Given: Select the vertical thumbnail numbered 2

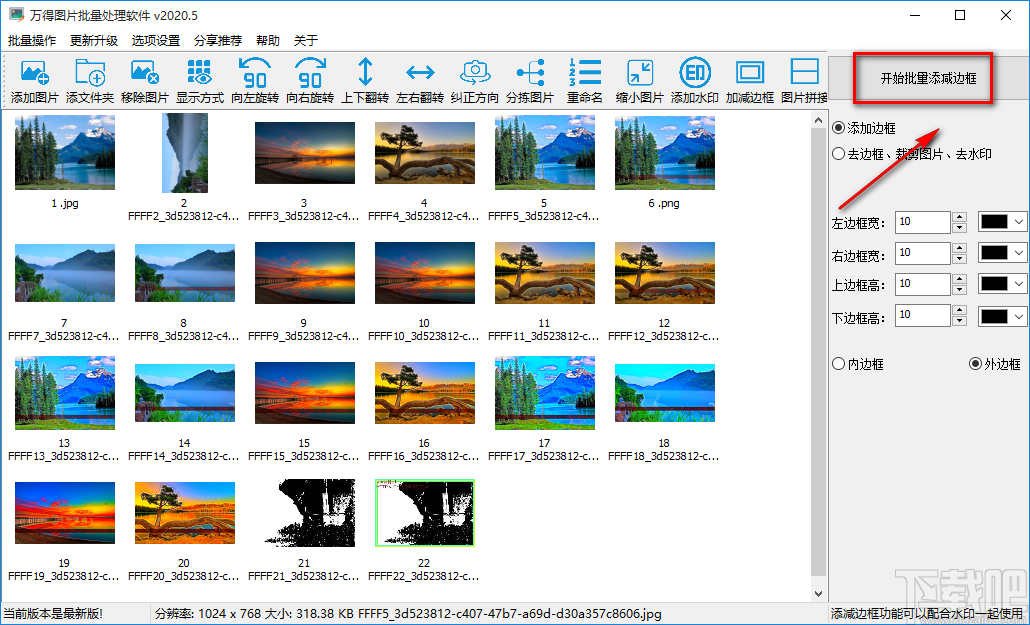Looking at the screenshot, I should (x=185, y=152).
